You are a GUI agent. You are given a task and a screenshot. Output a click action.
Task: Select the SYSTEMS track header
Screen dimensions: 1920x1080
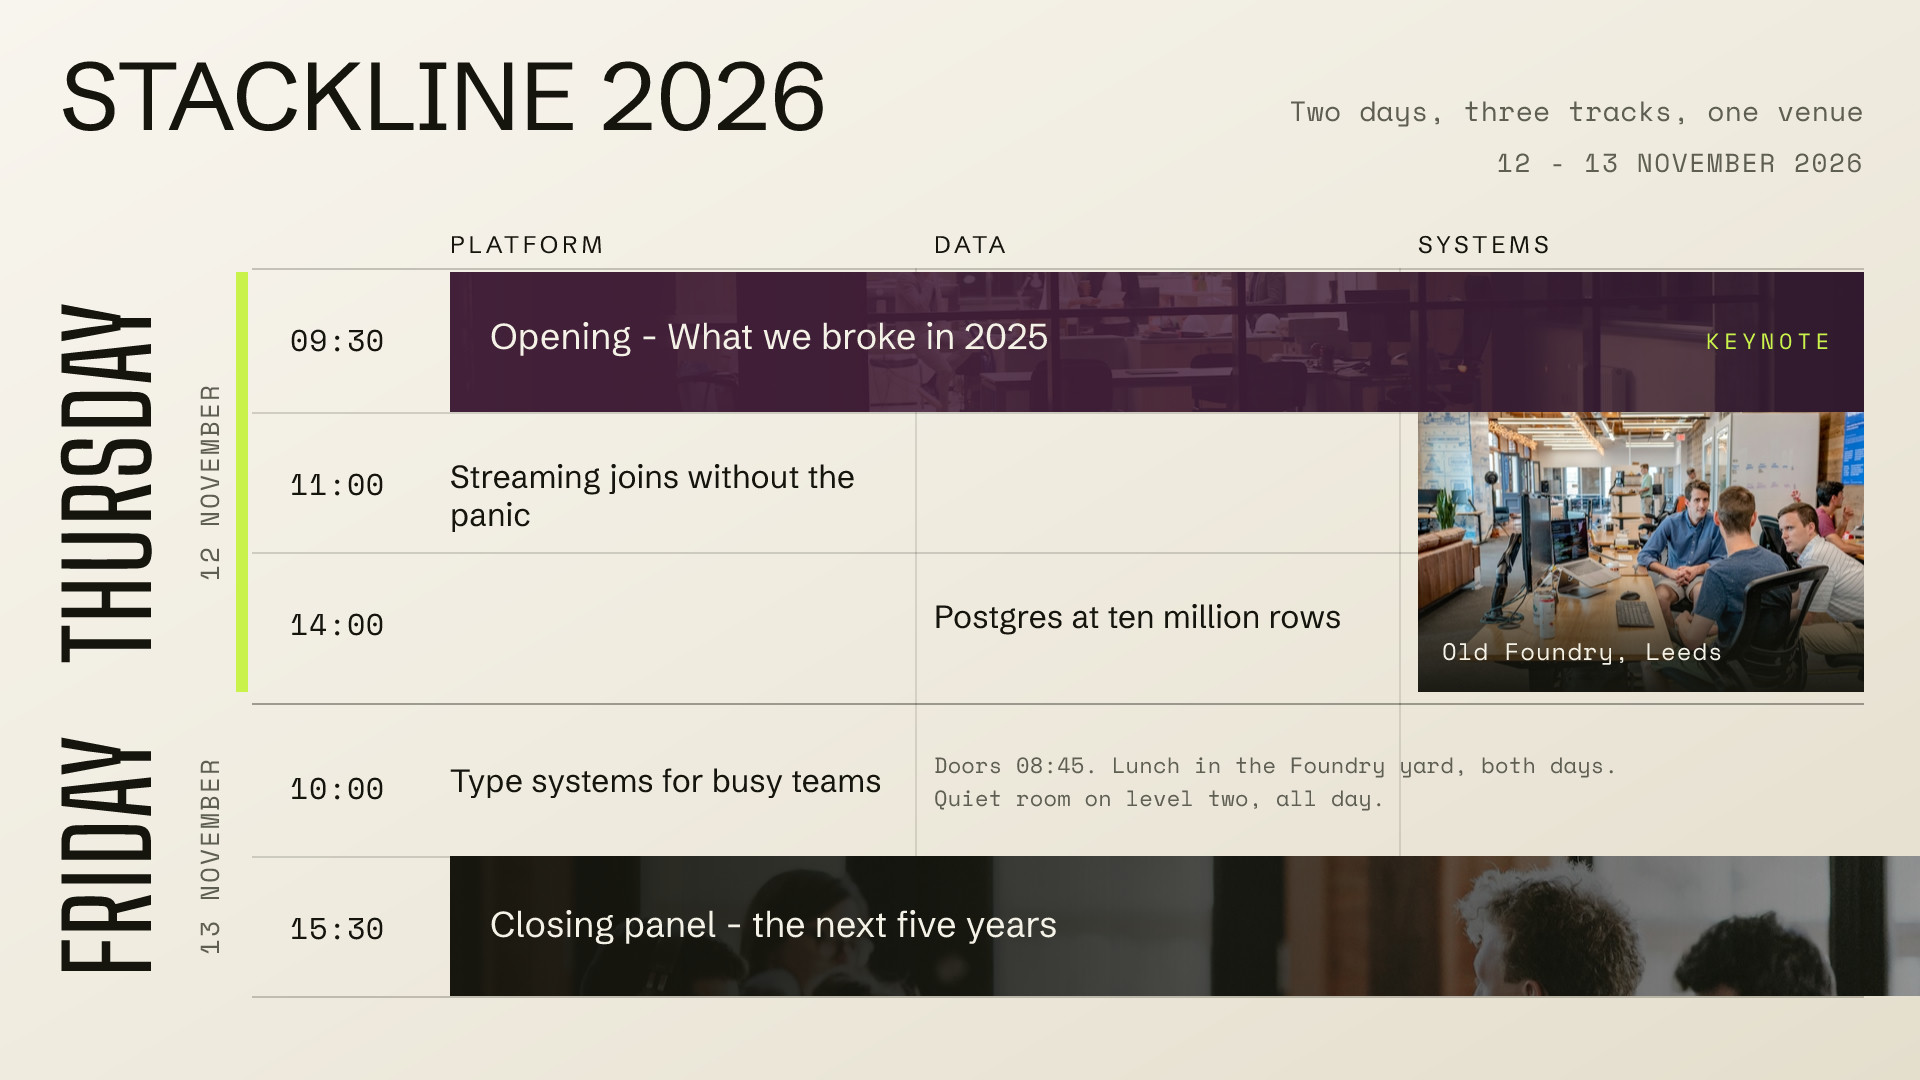click(1484, 245)
